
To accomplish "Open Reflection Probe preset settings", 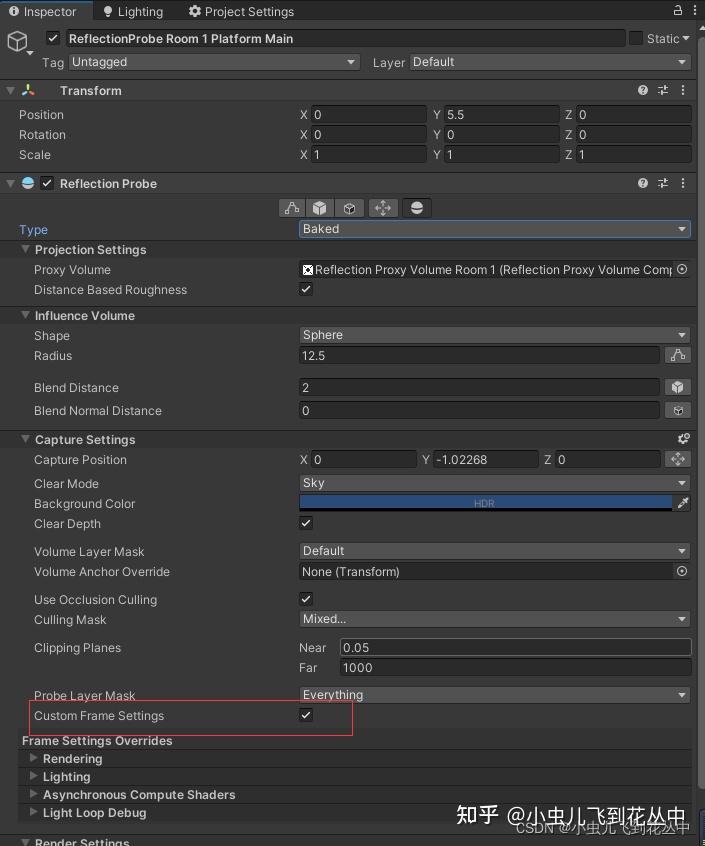I will (x=662, y=183).
